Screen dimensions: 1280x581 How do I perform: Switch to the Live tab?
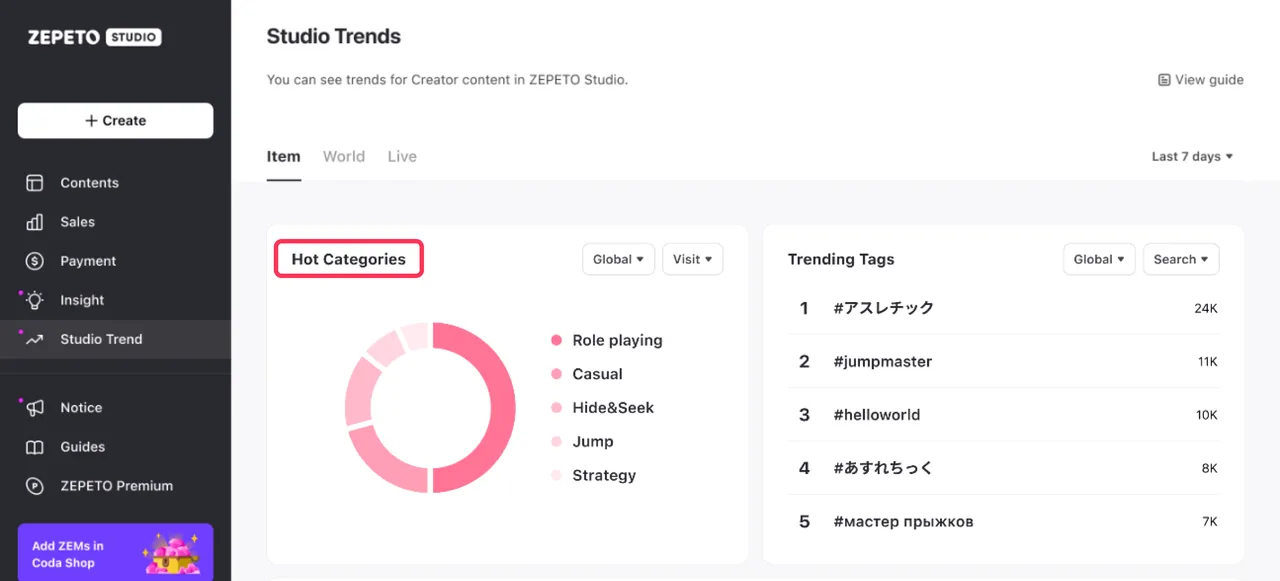[402, 156]
